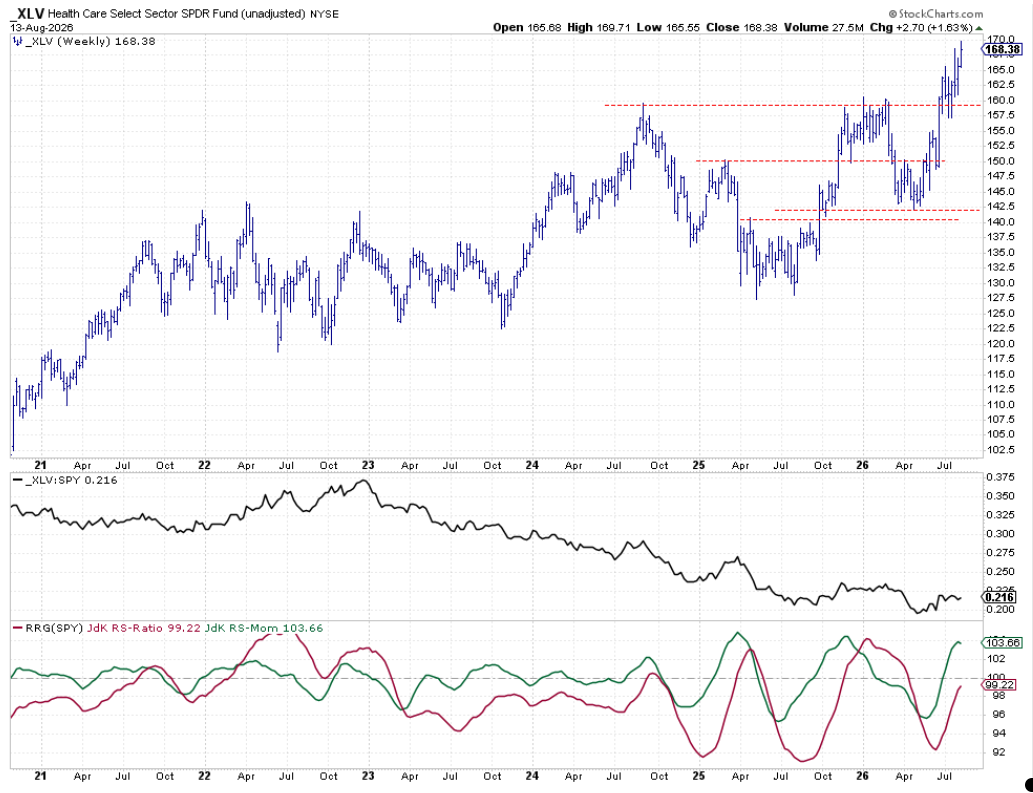
Task: Click the 102 label on the RRG axis
Action: coord(995,659)
